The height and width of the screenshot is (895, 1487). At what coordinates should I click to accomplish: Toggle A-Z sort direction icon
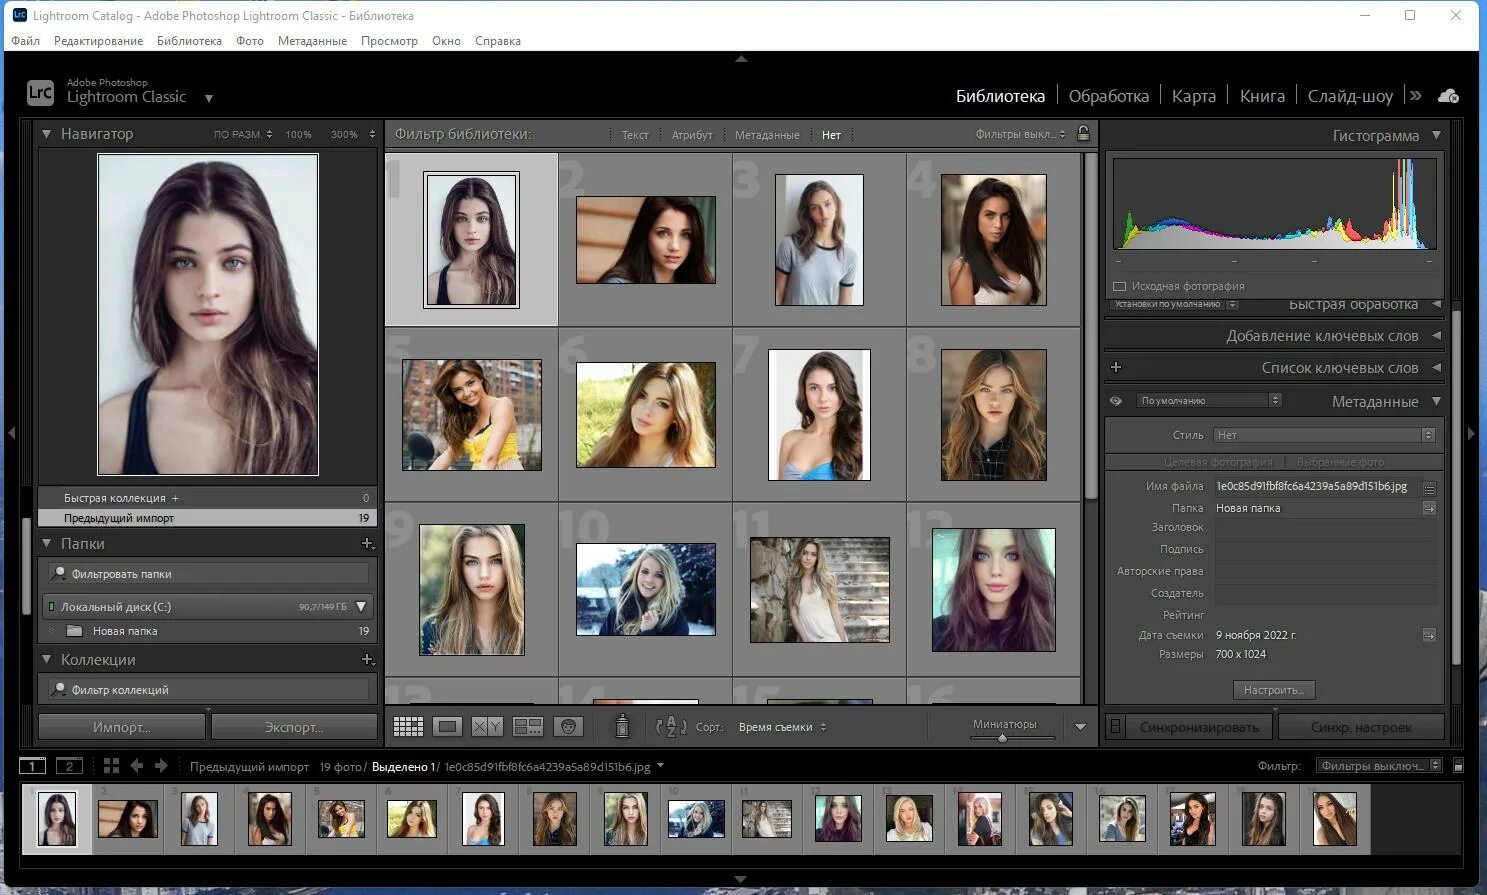pos(670,727)
